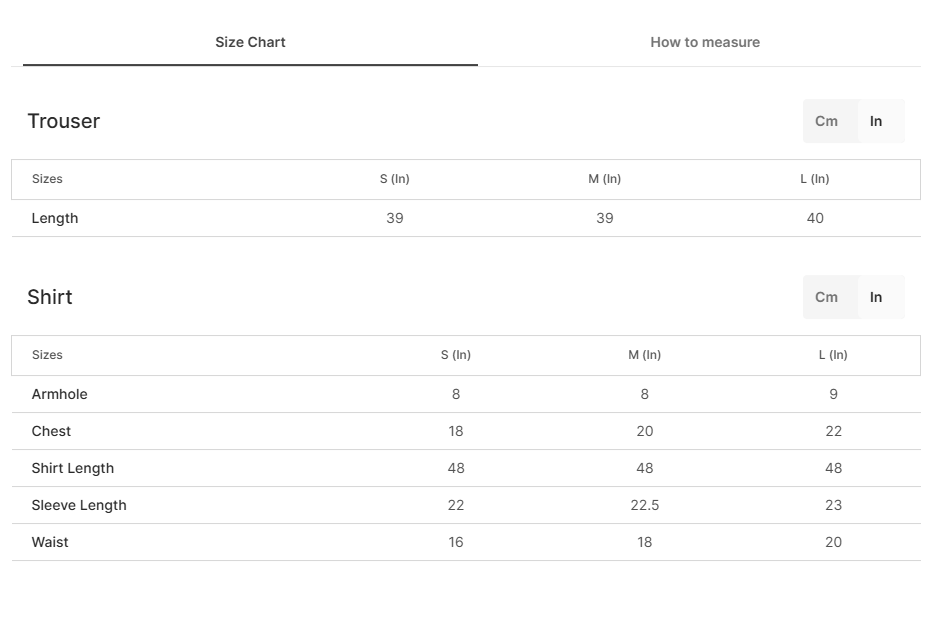Image resolution: width=935 pixels, height=634 pixels.
Task: Select the Shirt L (In) column header
Action: click(x=833, y=355)
